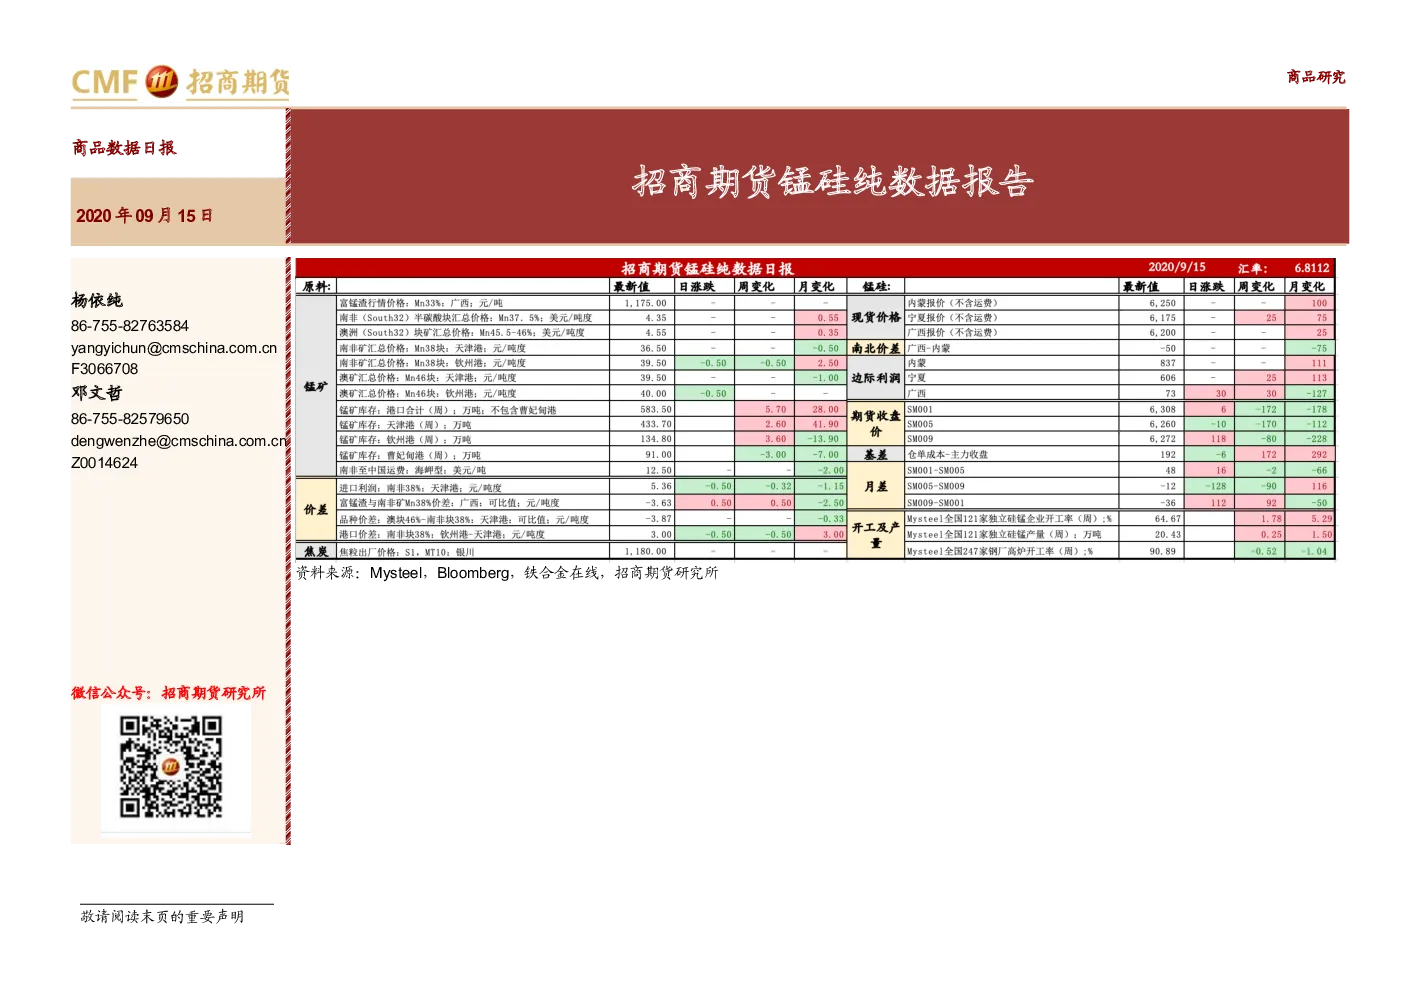Click footer note 敬请阅读末页的重要声明

point(163,916)
